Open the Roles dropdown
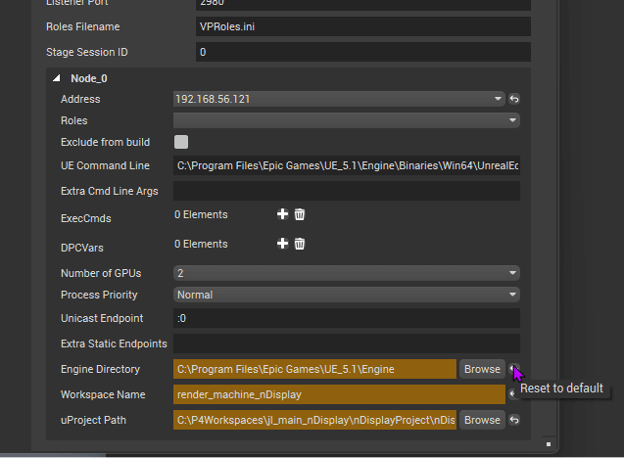This screenshot has width=624, height=458. (345, 120)
